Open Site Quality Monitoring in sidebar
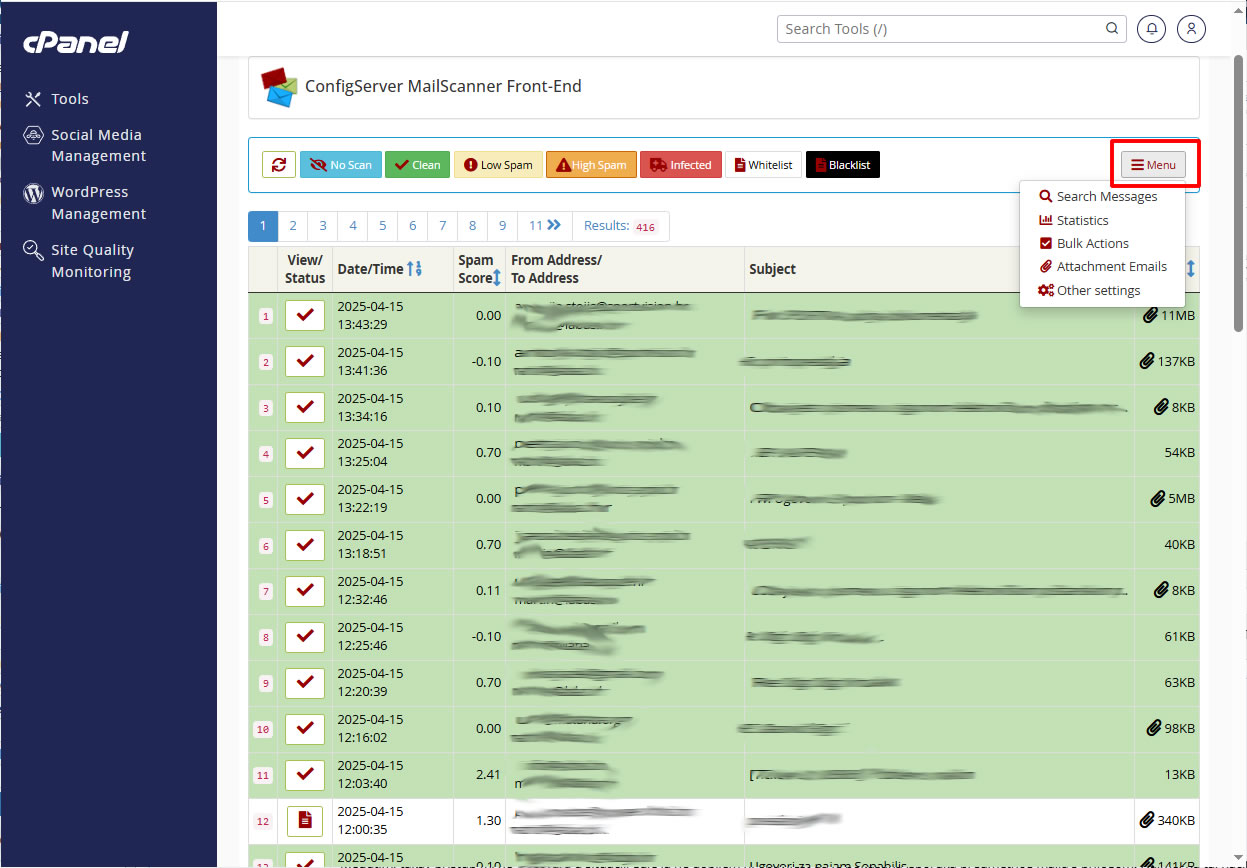 92,261
